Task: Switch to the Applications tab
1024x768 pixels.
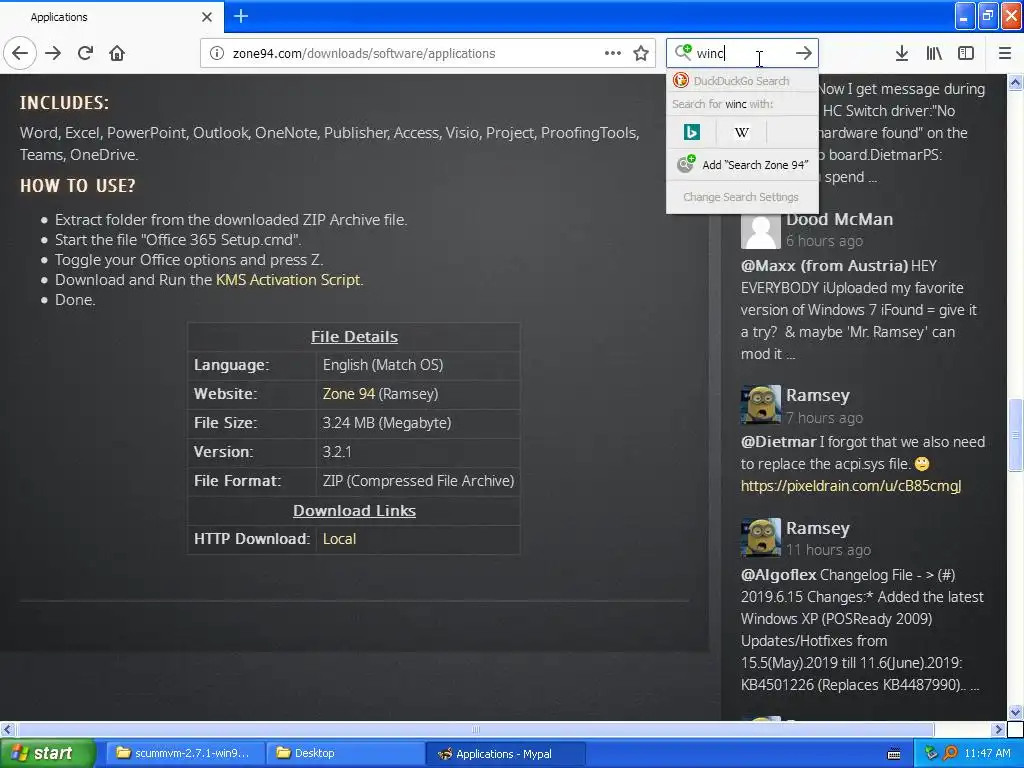Action: (x=111, y=16)
